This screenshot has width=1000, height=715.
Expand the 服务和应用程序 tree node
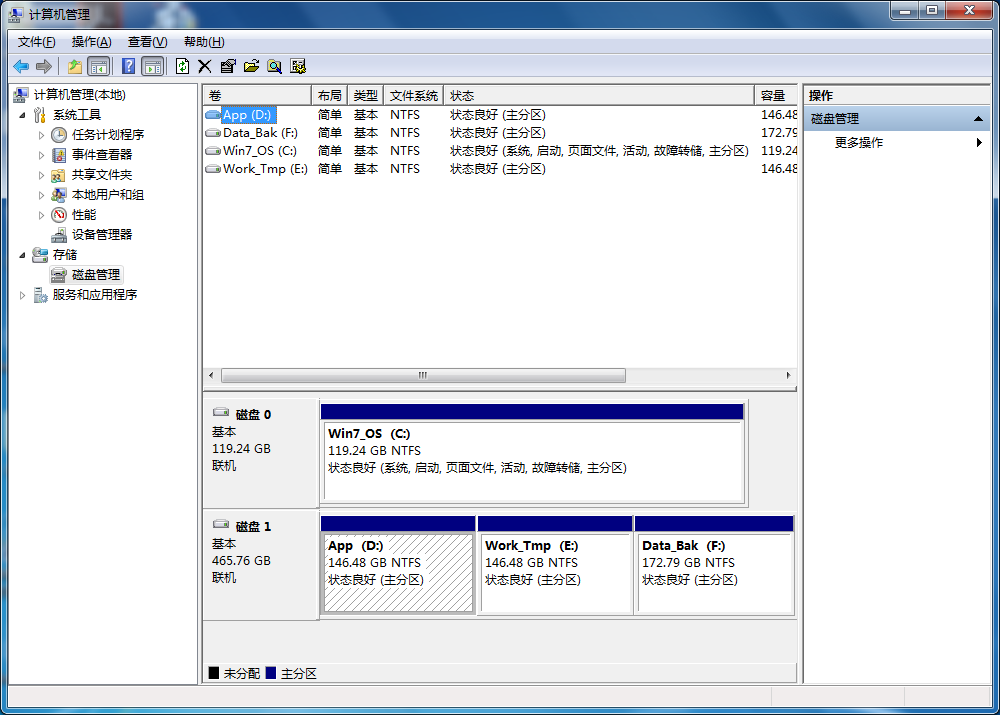coord(24,295)
